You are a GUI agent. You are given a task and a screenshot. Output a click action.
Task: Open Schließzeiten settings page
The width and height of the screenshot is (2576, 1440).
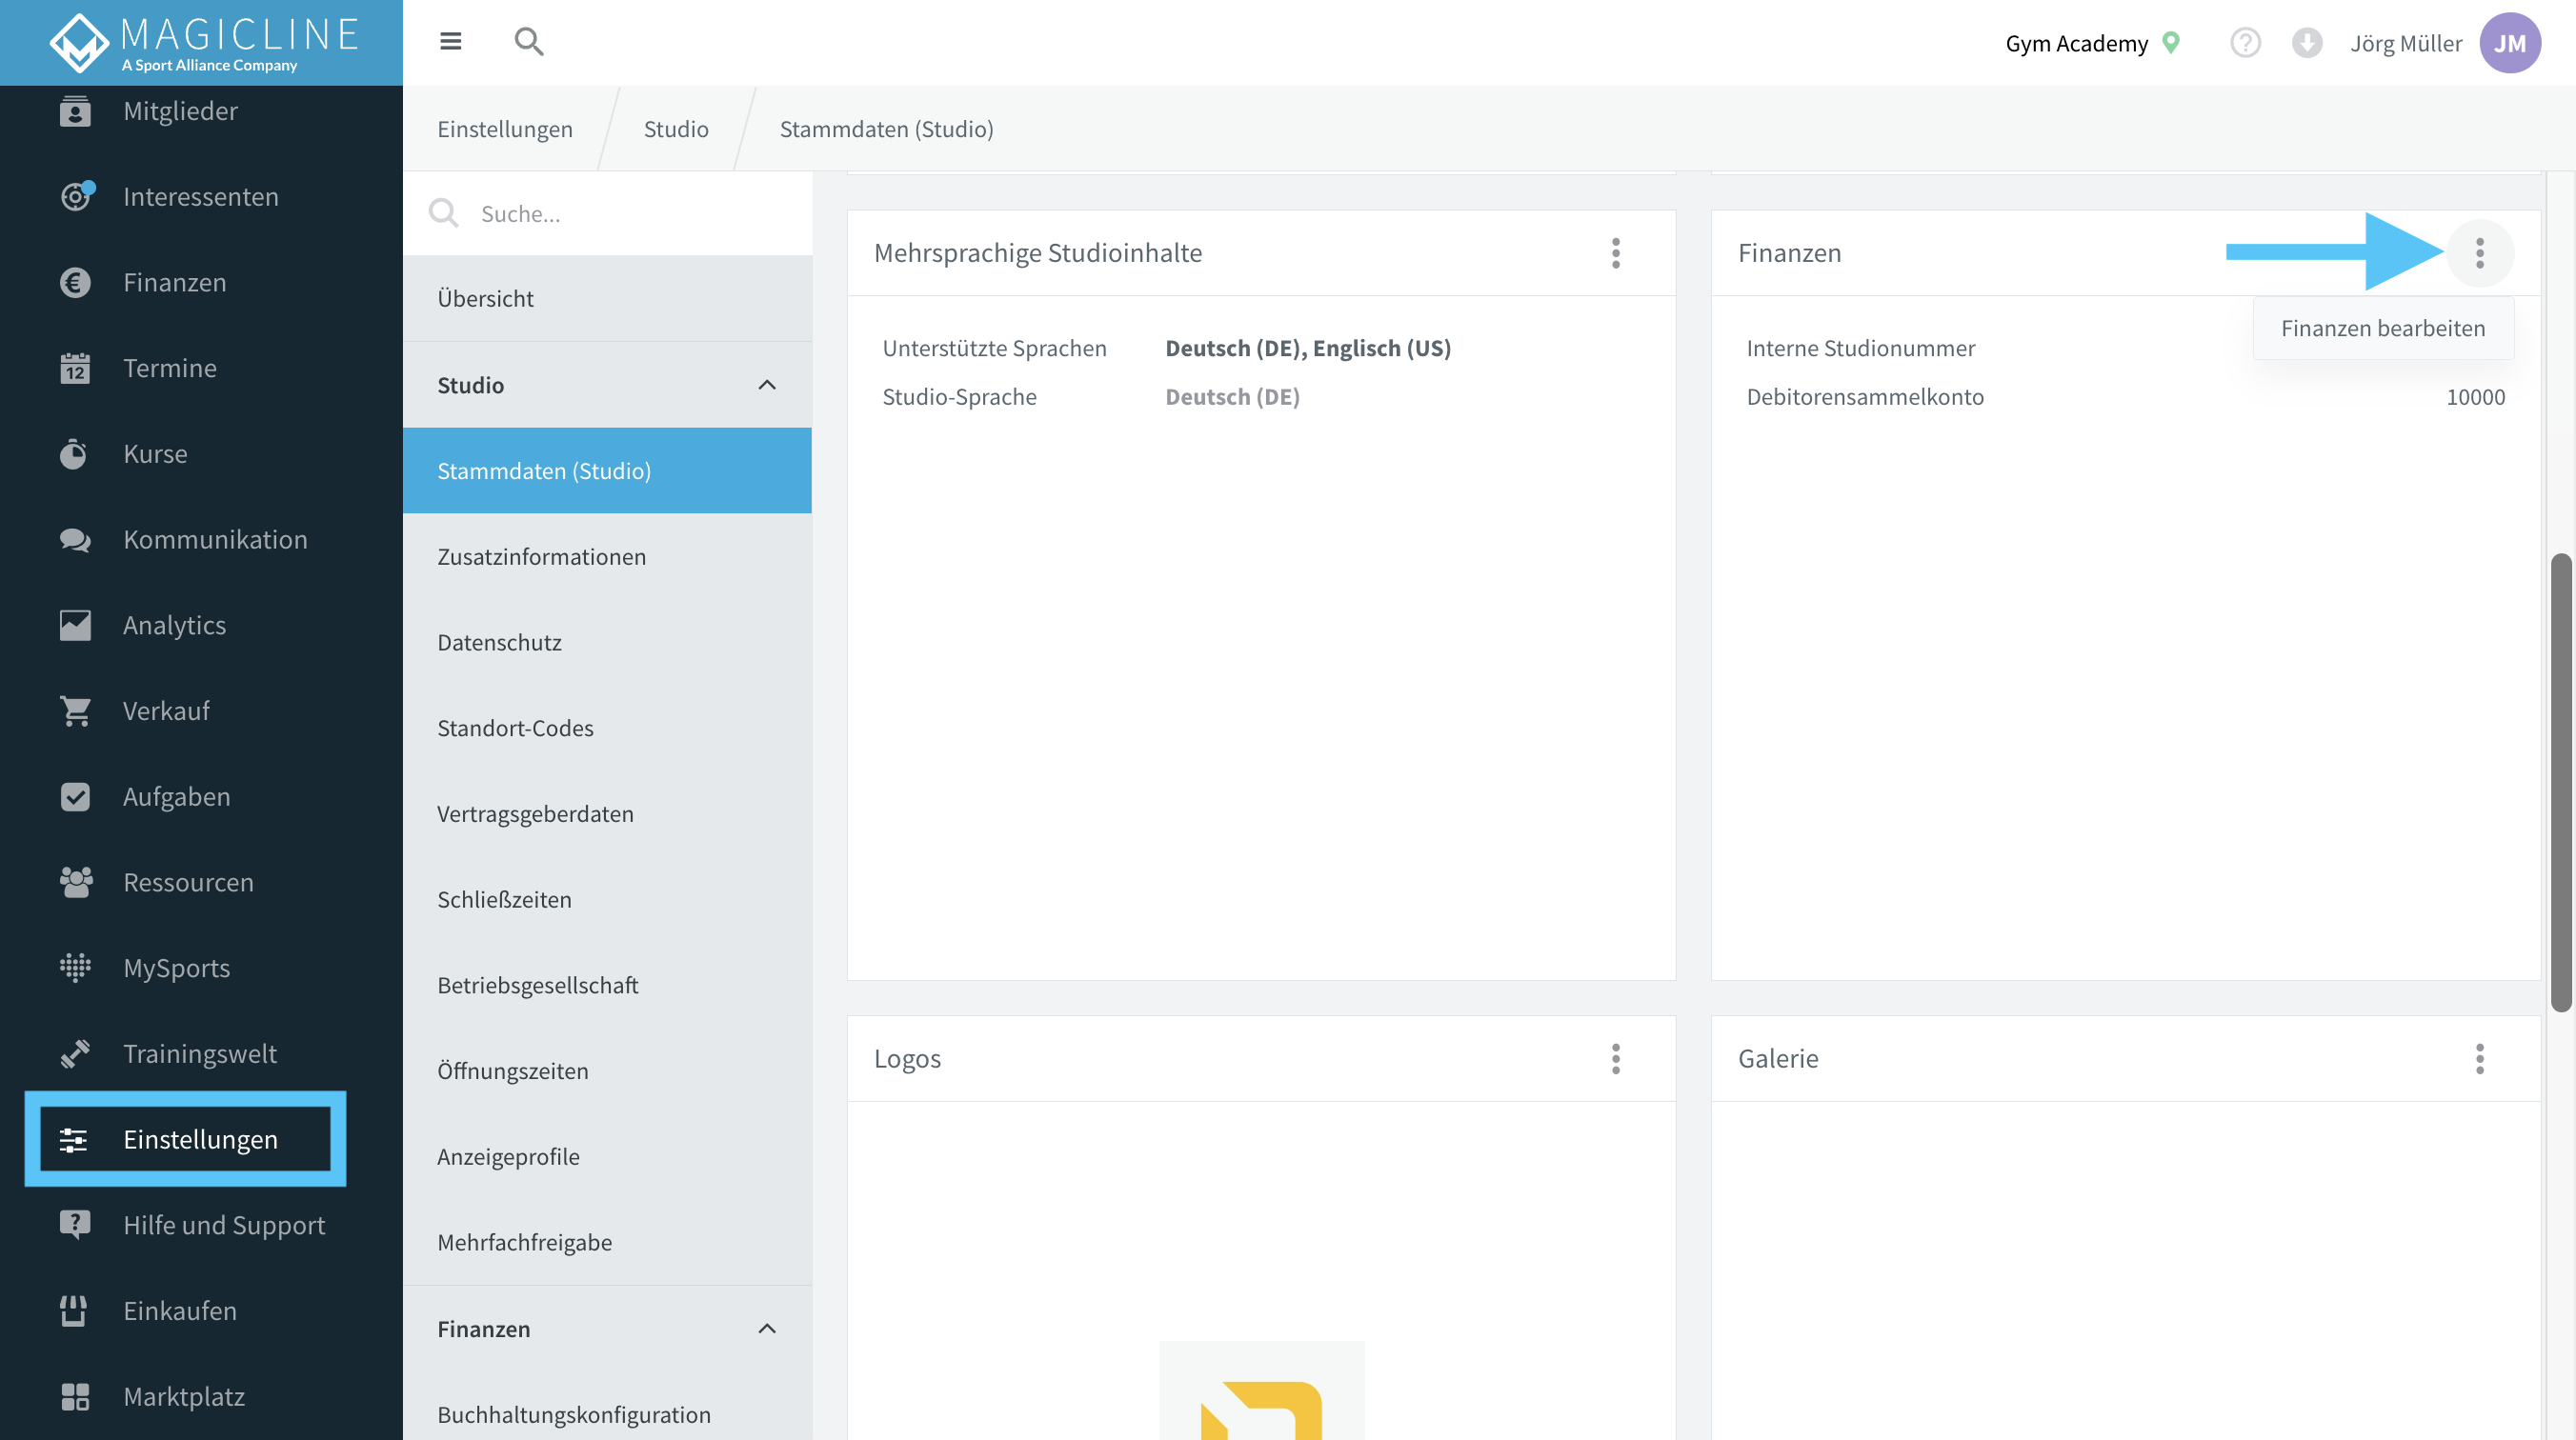[x=607, y=899]
